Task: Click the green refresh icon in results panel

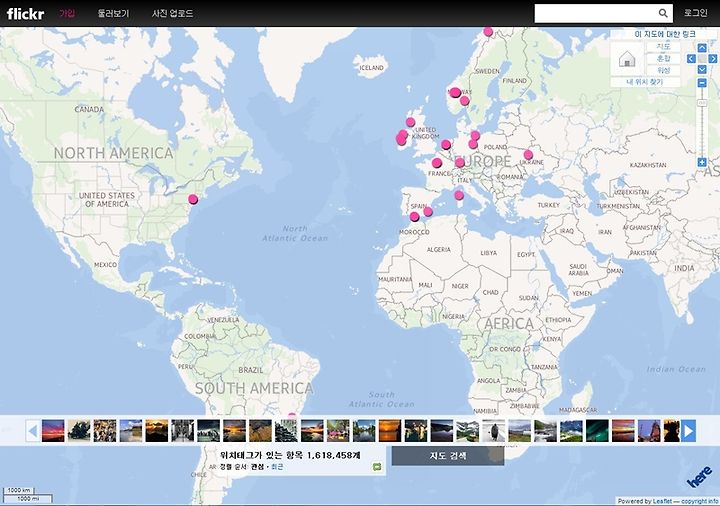Action: coord(377,467)
